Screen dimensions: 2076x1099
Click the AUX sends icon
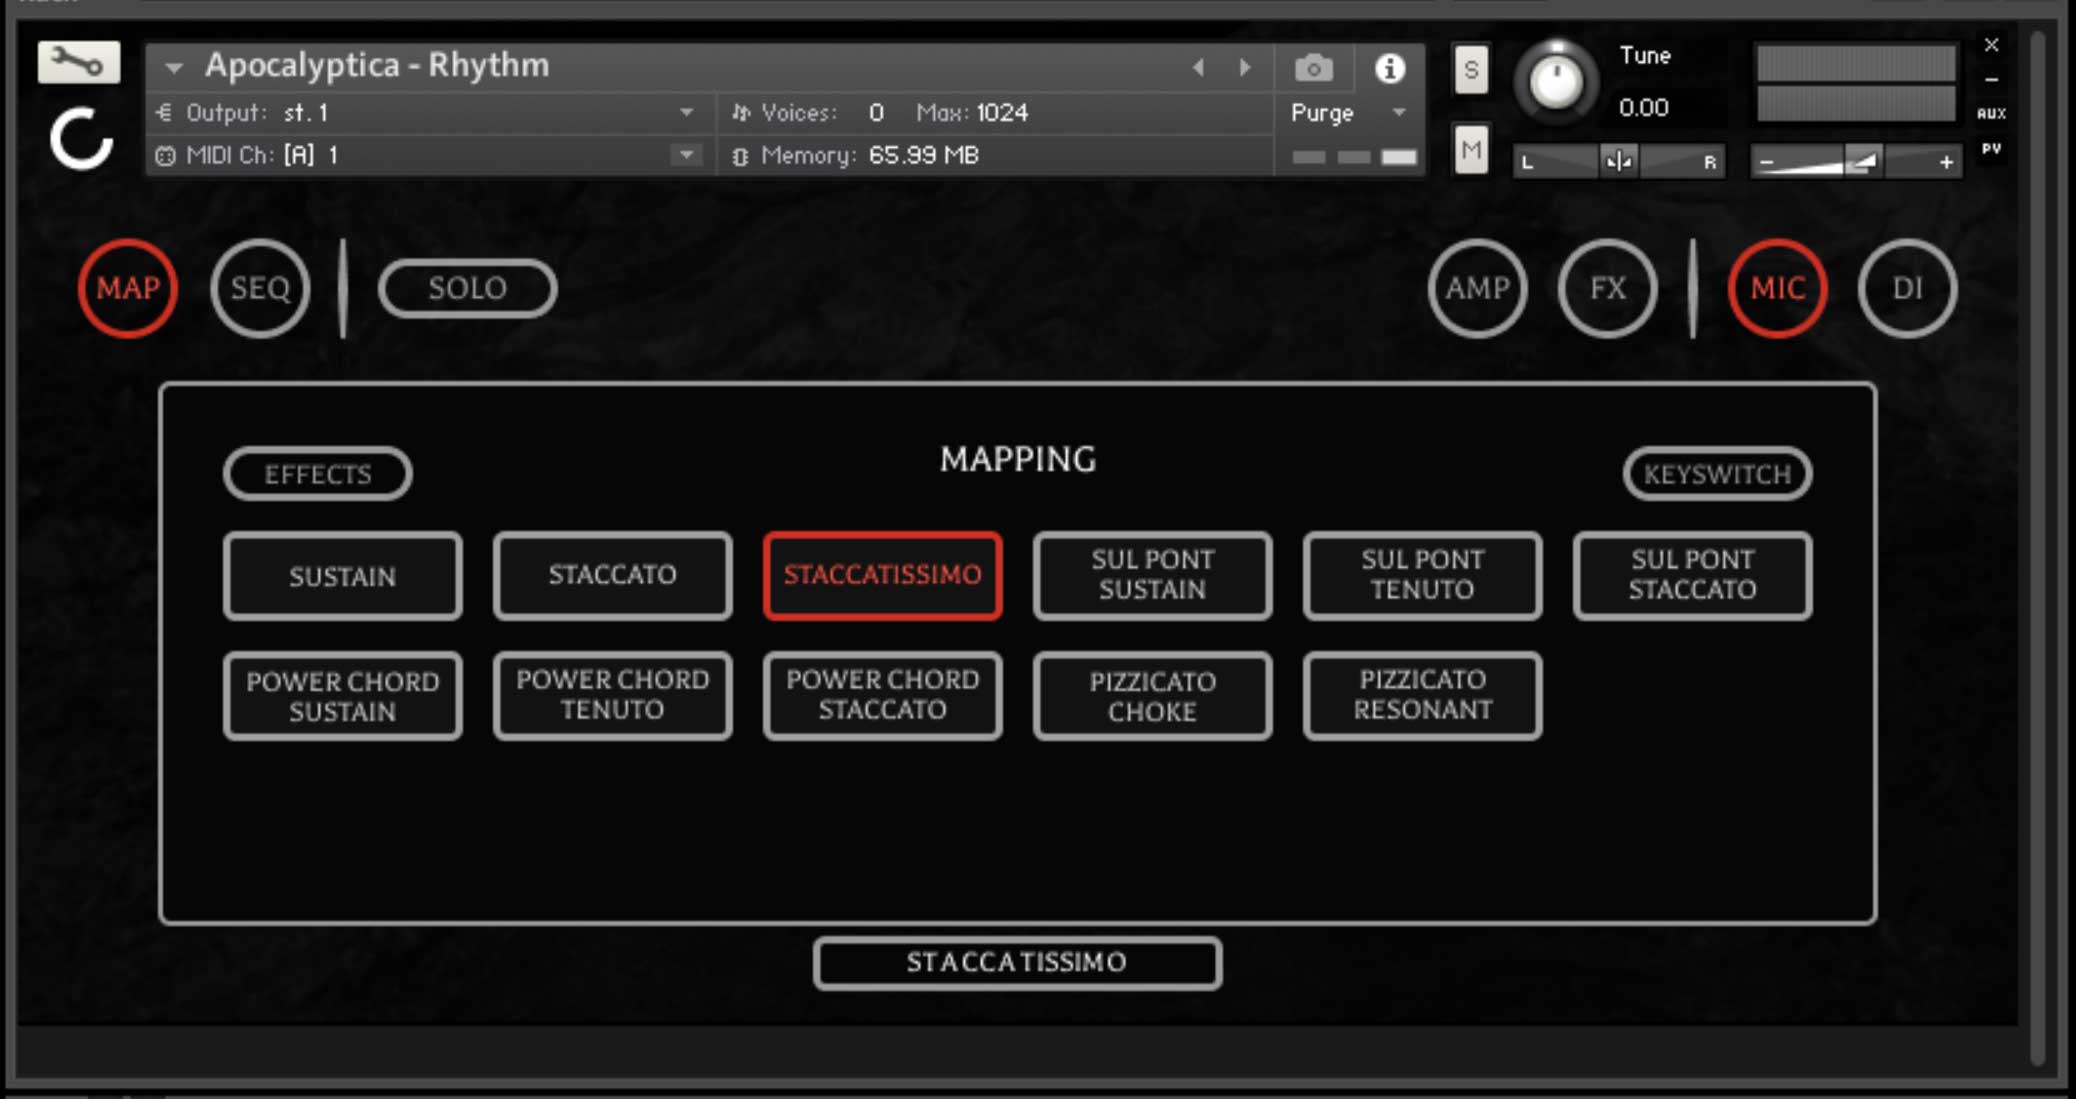point(1991,113)
